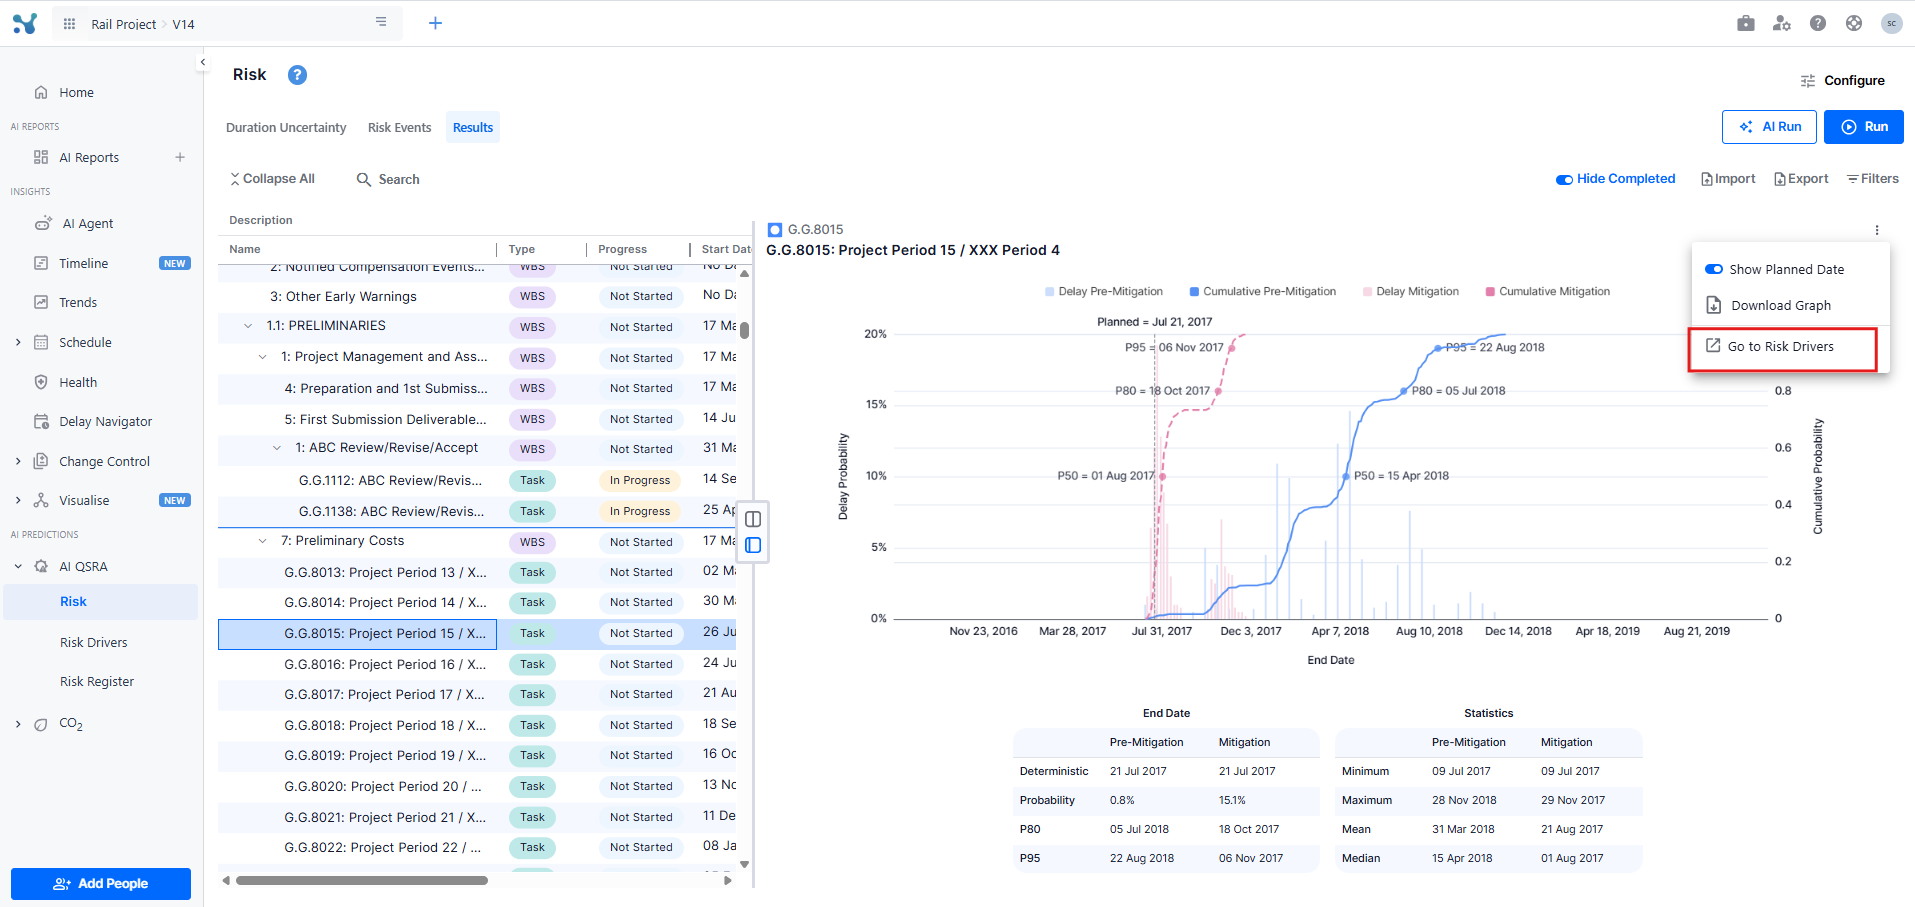This screenshot has height=907, width=1915.
Task: Toggle Hide Completed switch
Action: [1564, 180]
